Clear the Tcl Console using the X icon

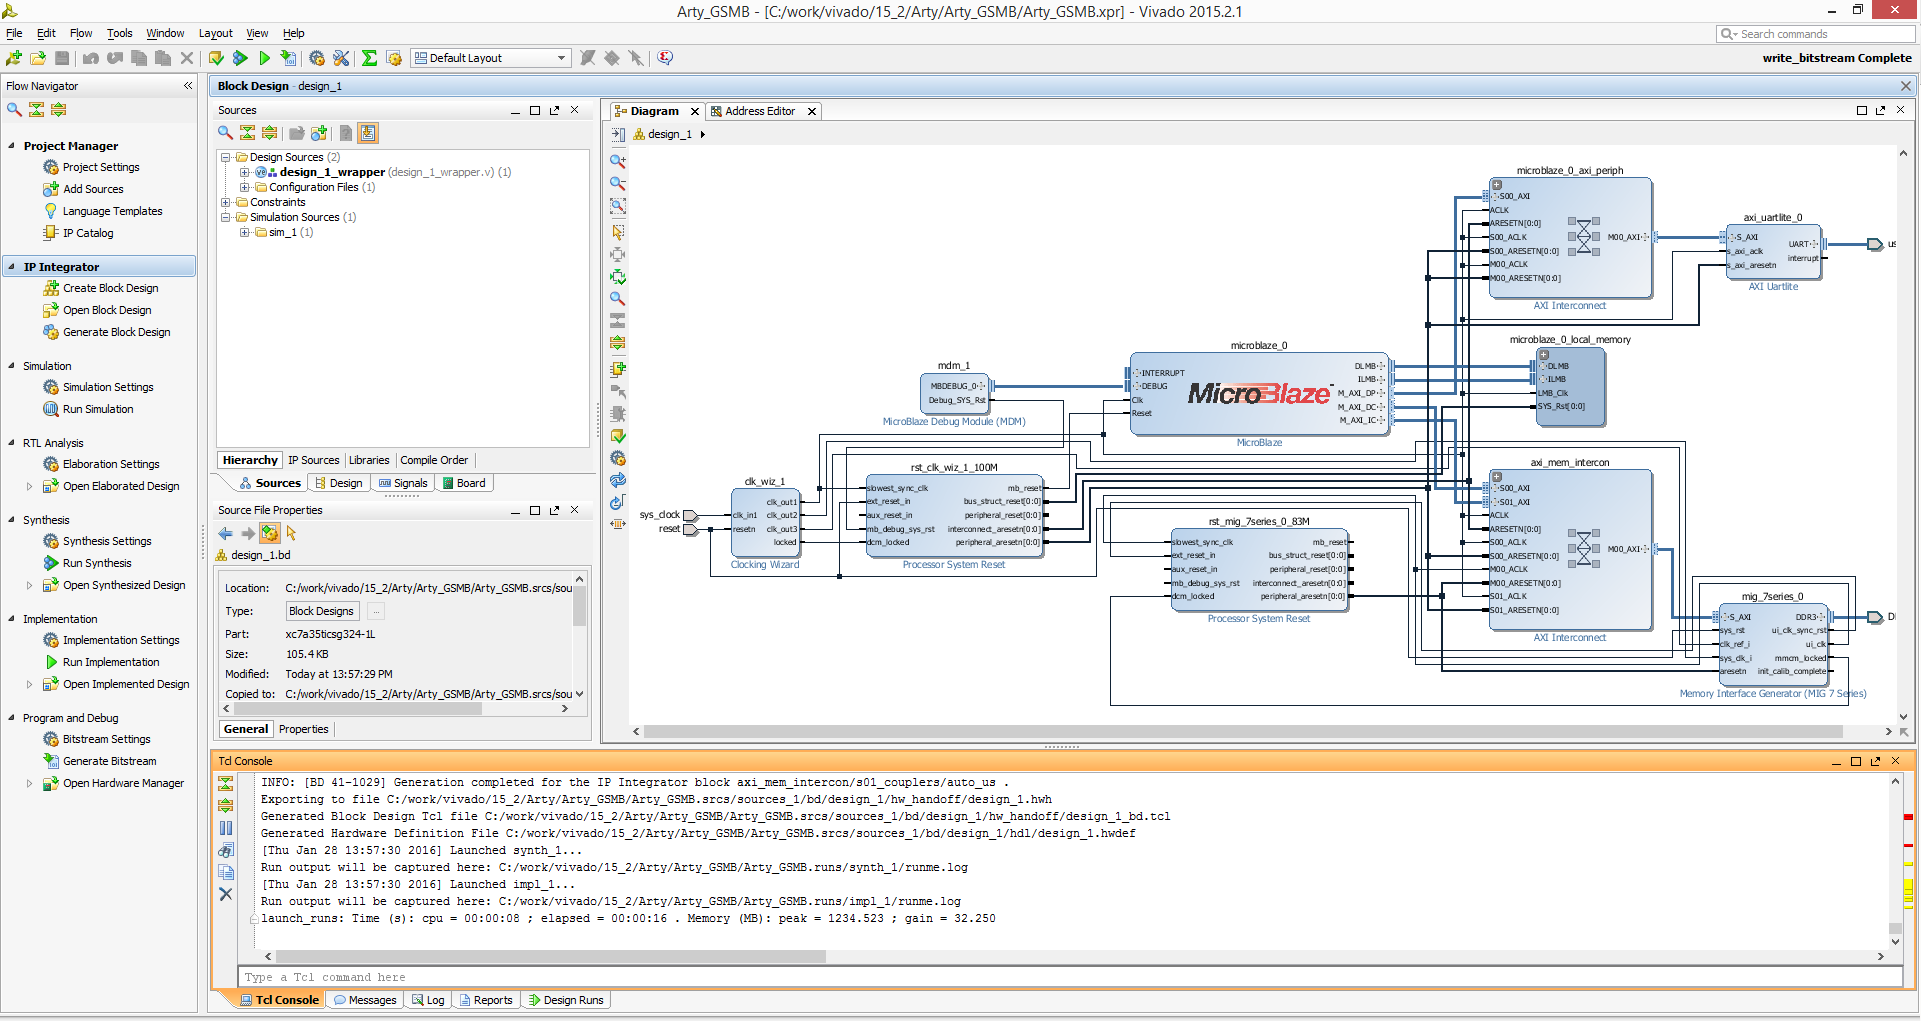226,894
